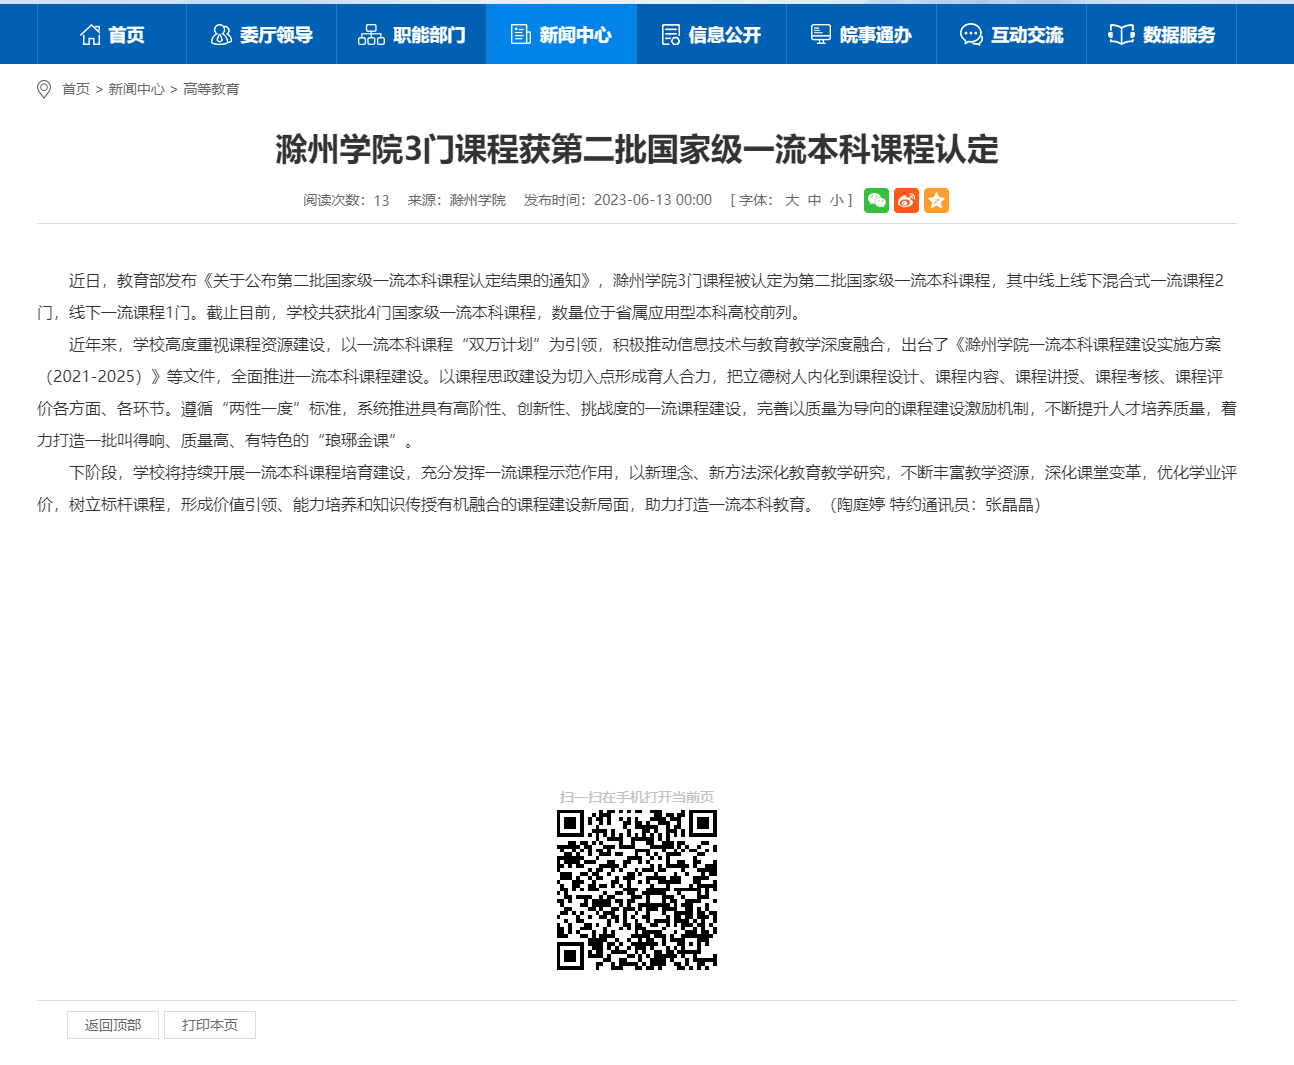Screen dimensions: 1294x1065
Task: Click the monitor icon beside 皖事通办
Action: pyautogui.click(x=821, y=35)
